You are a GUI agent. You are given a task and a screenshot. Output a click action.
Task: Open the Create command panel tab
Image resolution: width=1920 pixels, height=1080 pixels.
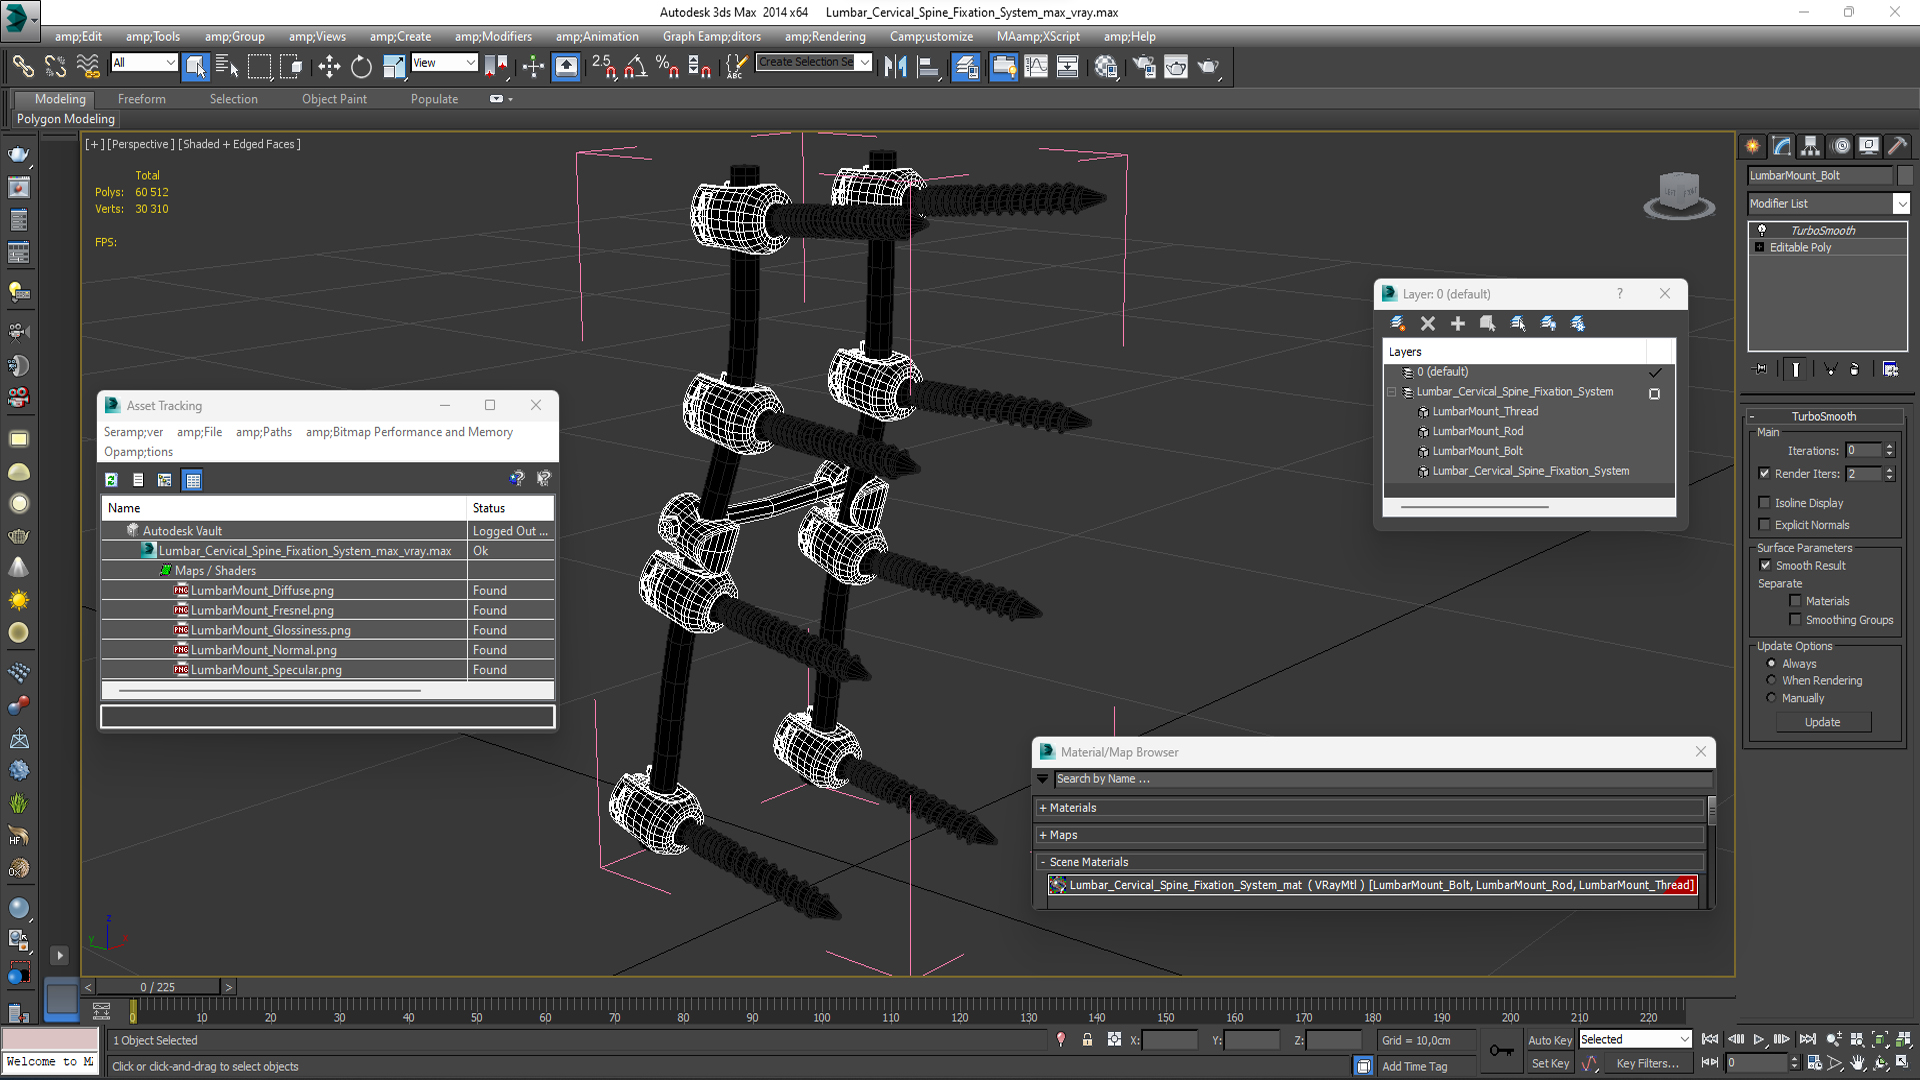pyautogui.click(x=1753, y=146)
